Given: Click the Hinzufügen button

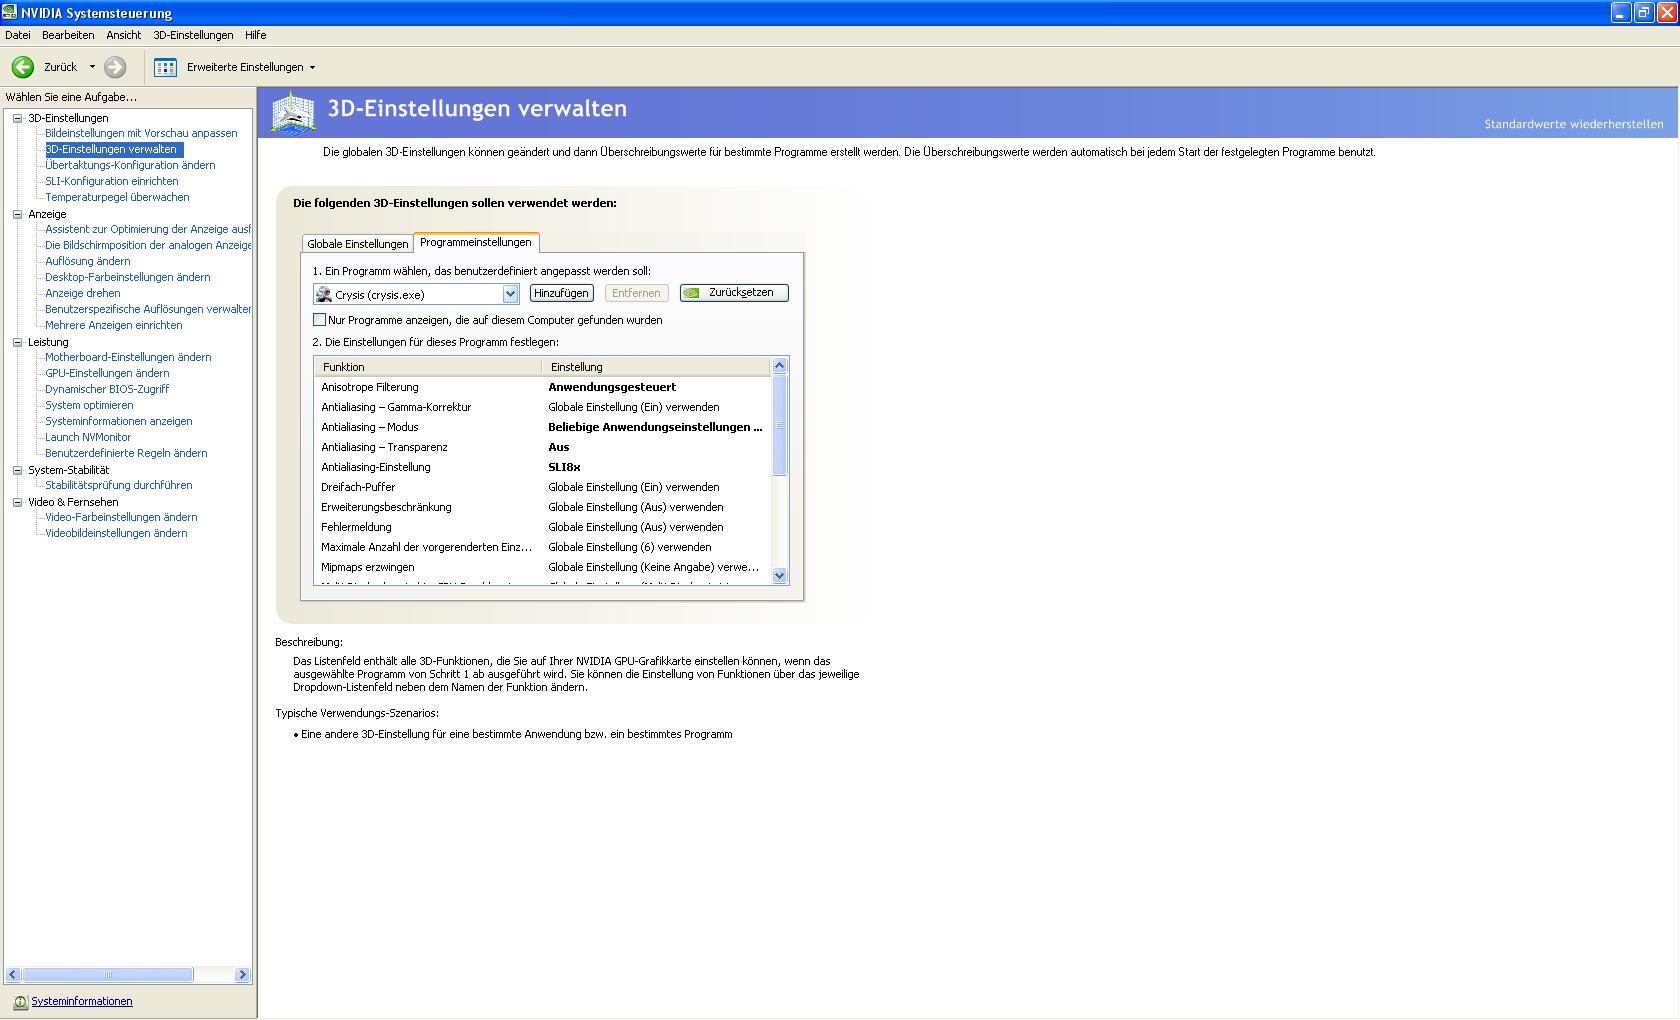Looking at the screenshot, I should pos(561,293).
